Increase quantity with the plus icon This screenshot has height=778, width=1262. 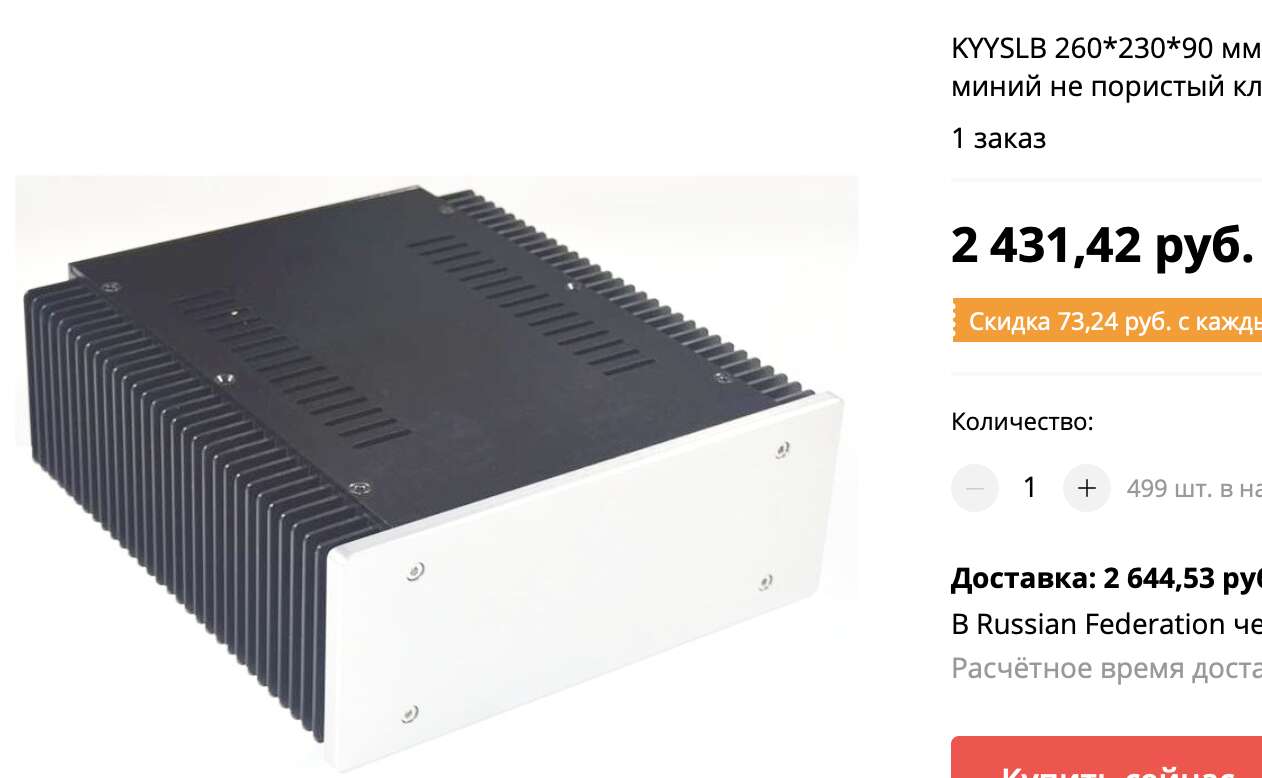(x=1087, y=488)
